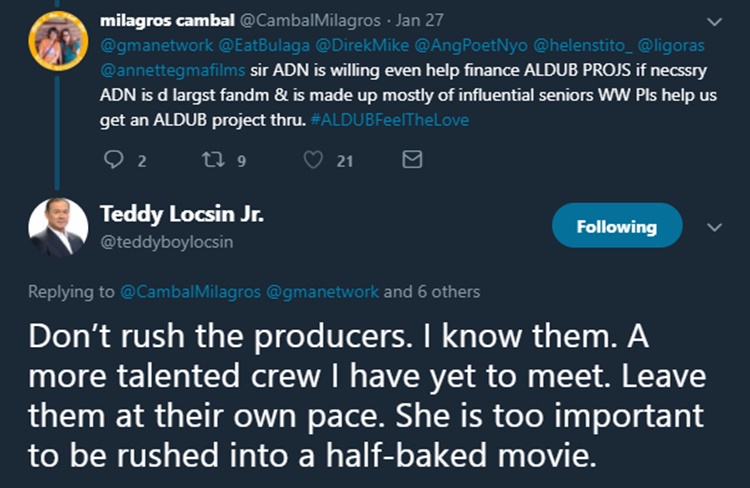
Task: Like the tweet with heart icon
Action: 315,160
